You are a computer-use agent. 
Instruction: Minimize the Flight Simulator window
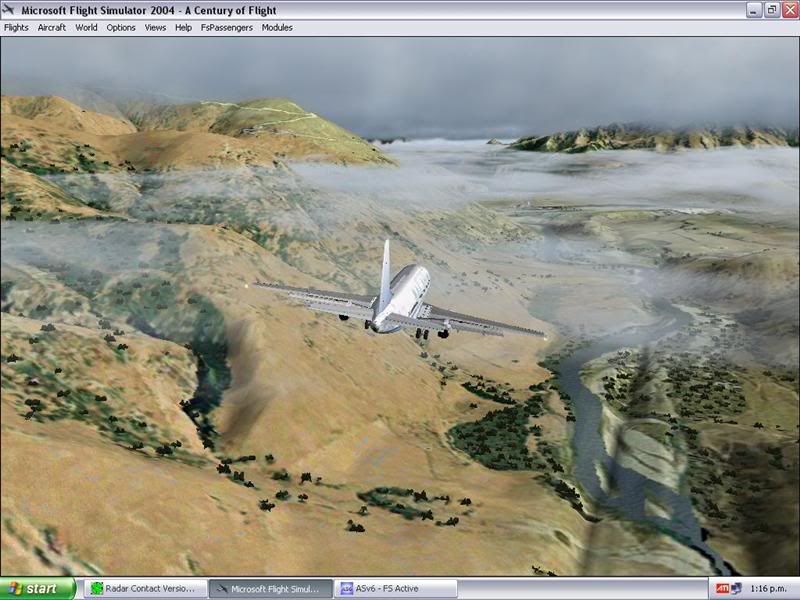coord(752,10)
